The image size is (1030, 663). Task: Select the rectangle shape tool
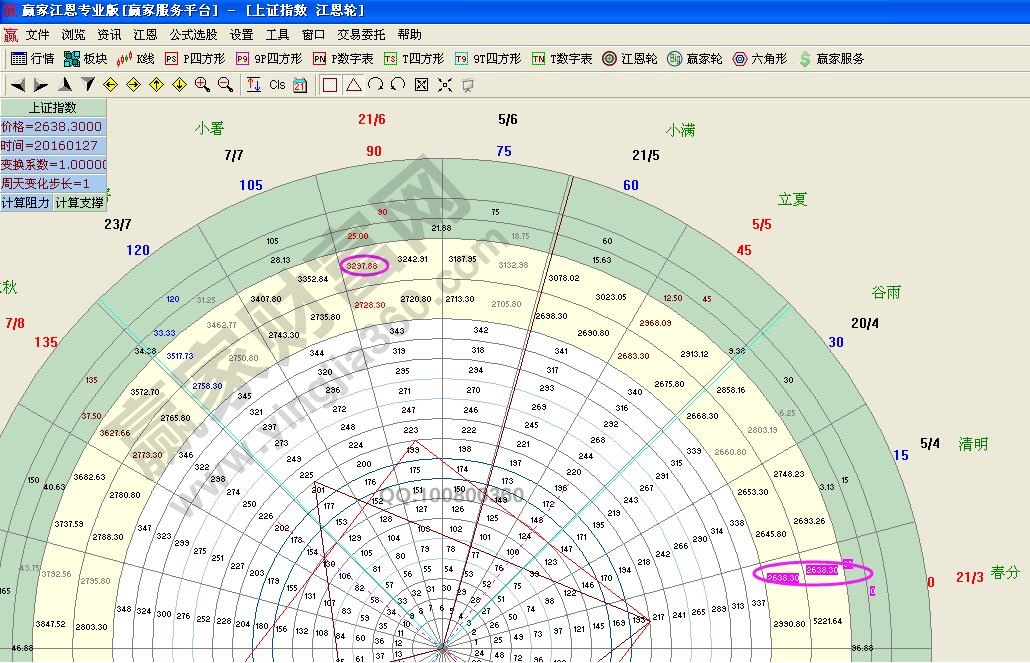pyautogui.click(x=330, y=85)
